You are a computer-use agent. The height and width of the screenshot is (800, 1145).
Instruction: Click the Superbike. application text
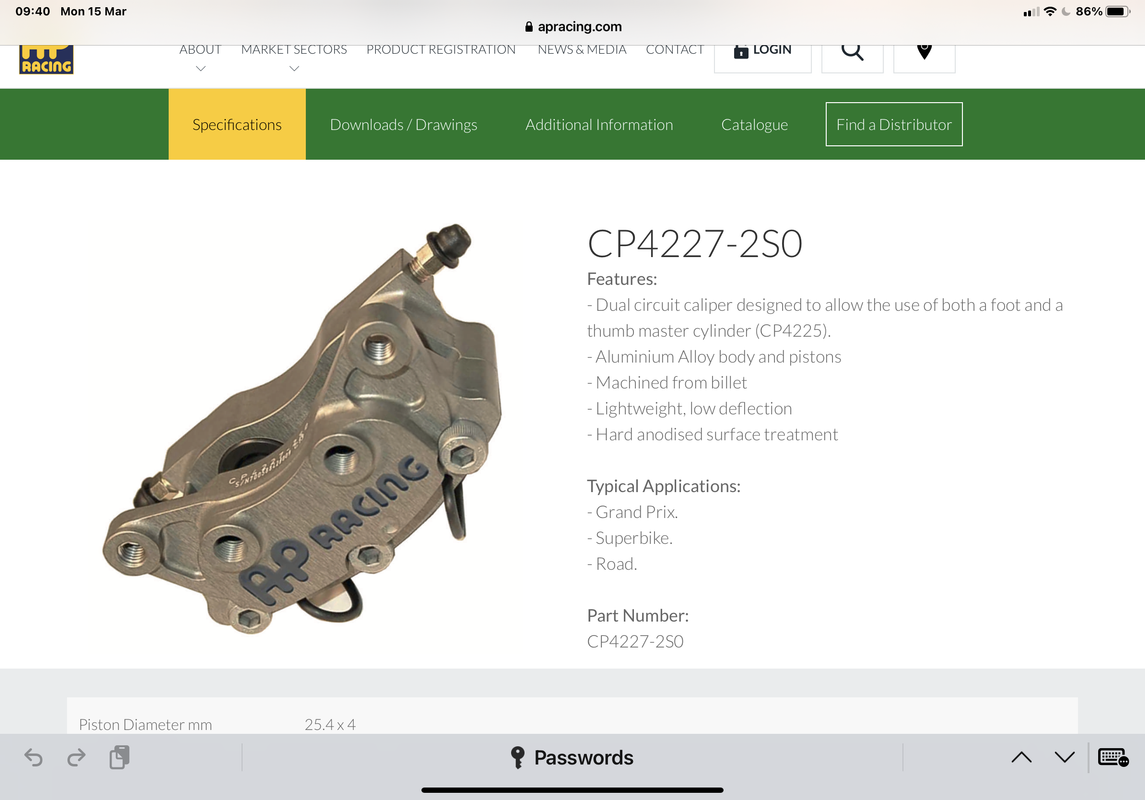click(630, 538)
